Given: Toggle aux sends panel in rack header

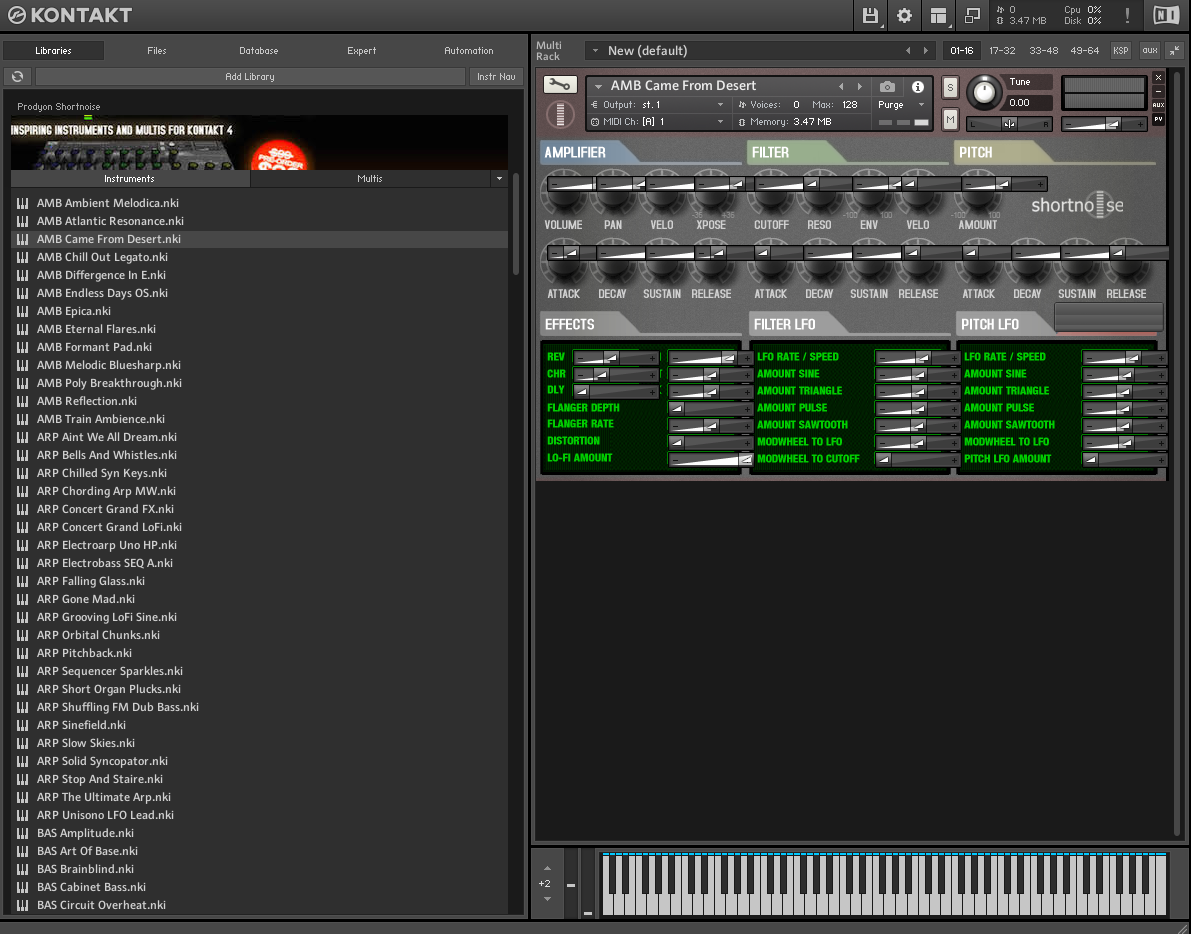Looking at the screenshot, I should coord(1150,51).
